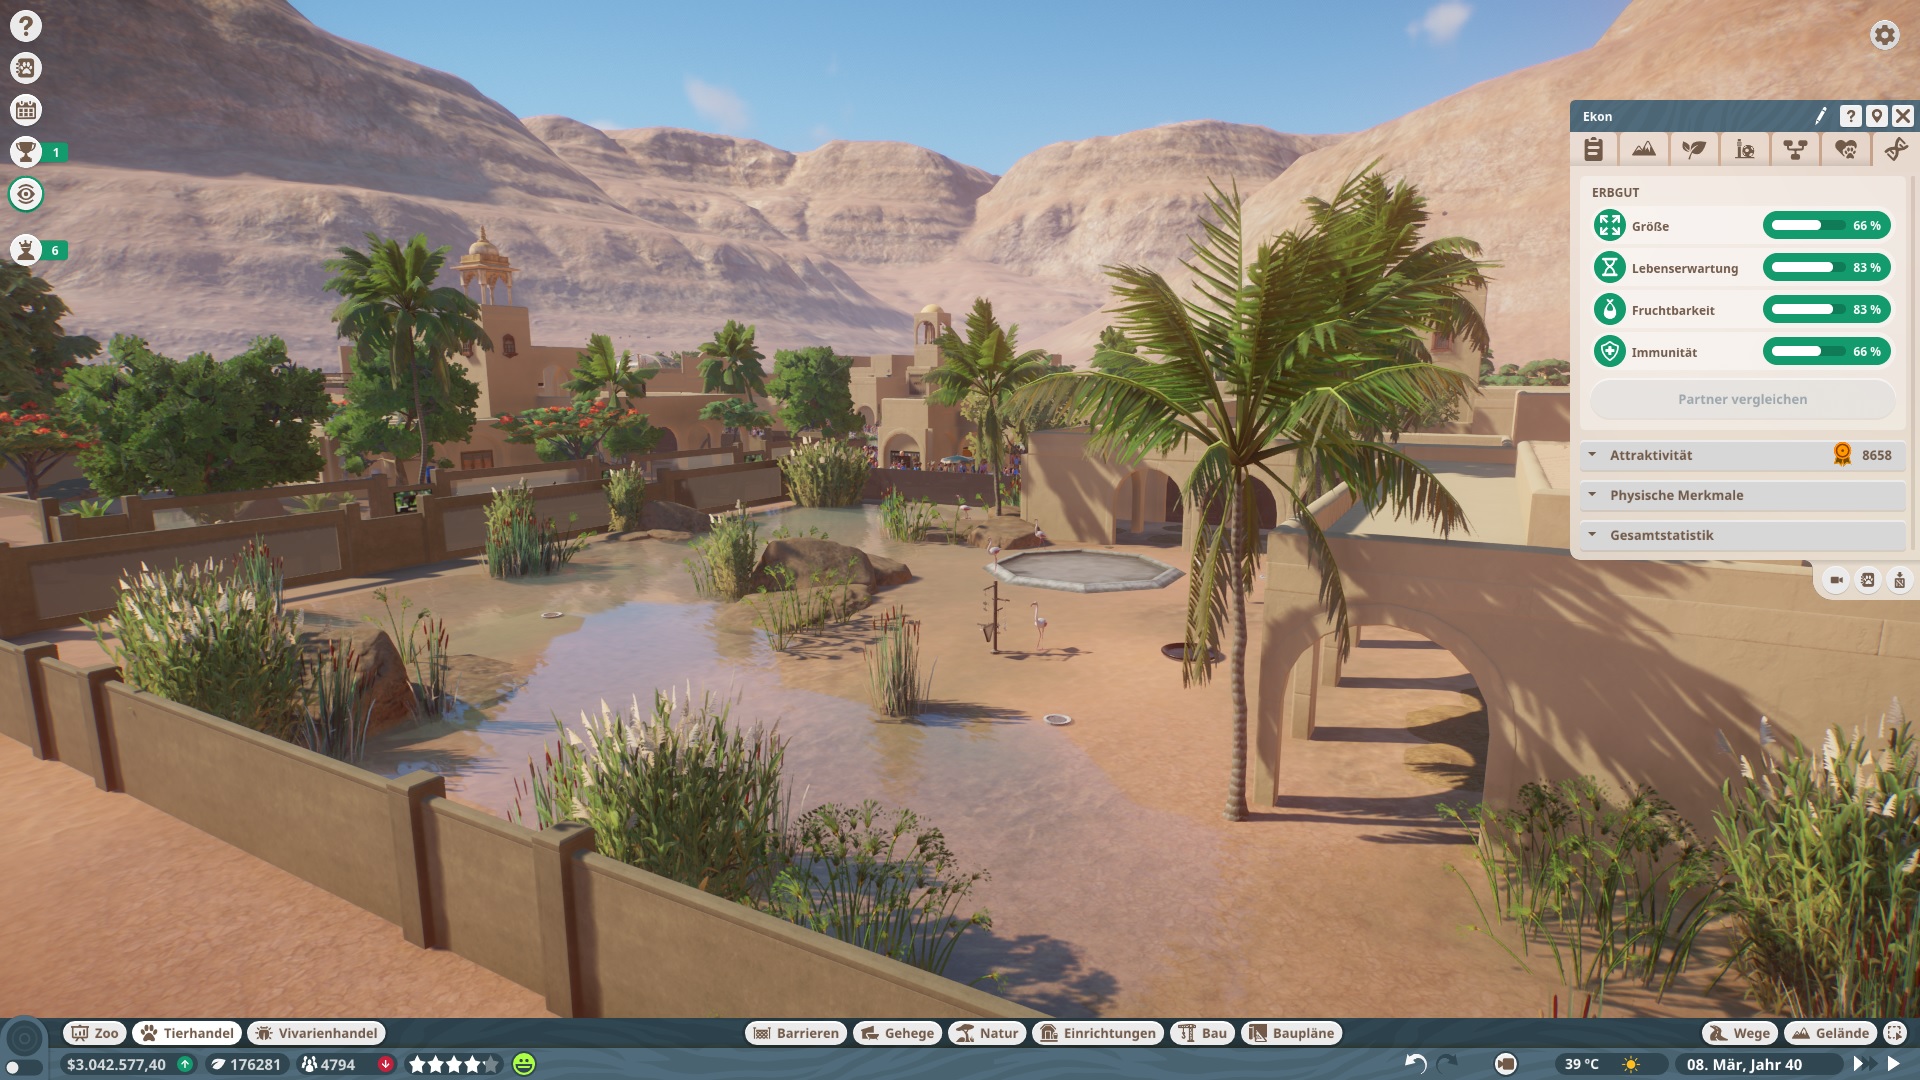Close the Ekon animal panel
Screen dimensions: 1920x1080
(x=1902, y=116)
